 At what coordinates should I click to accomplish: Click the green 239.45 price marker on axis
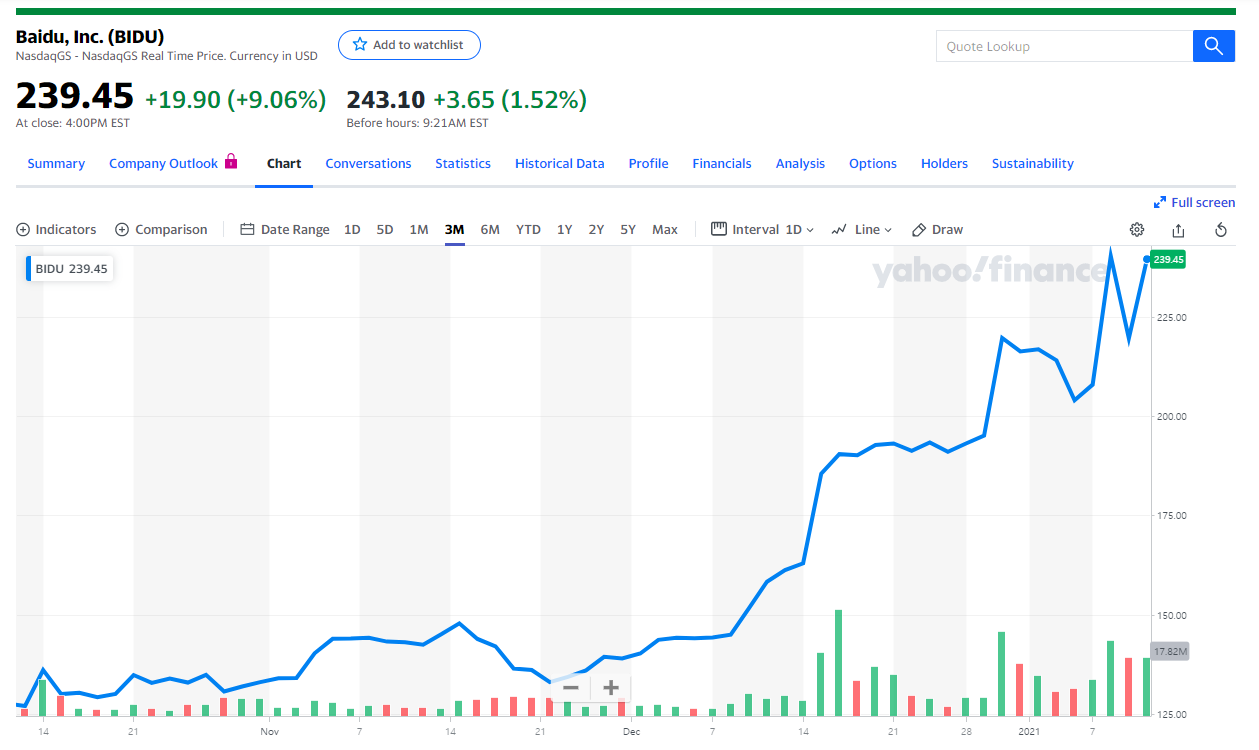coord(1168,260)
